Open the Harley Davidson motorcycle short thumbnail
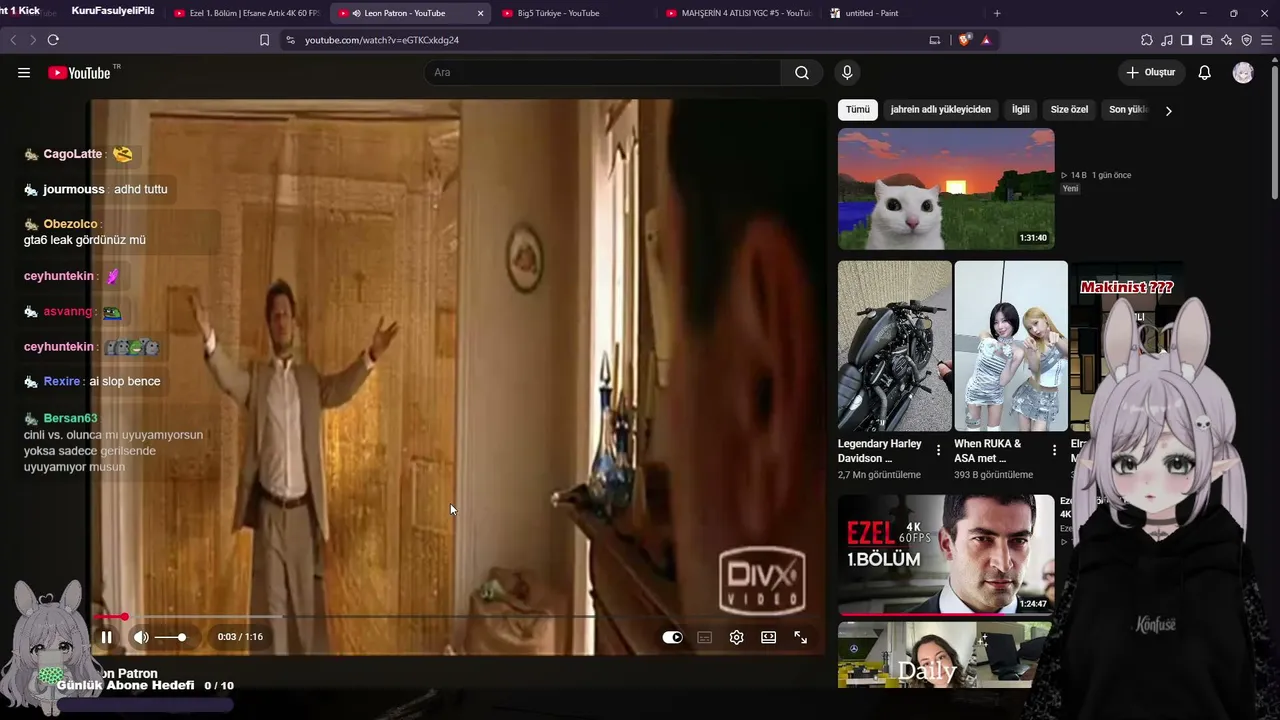This screenshot has width=1280, height=720. [x=895, y=346]
